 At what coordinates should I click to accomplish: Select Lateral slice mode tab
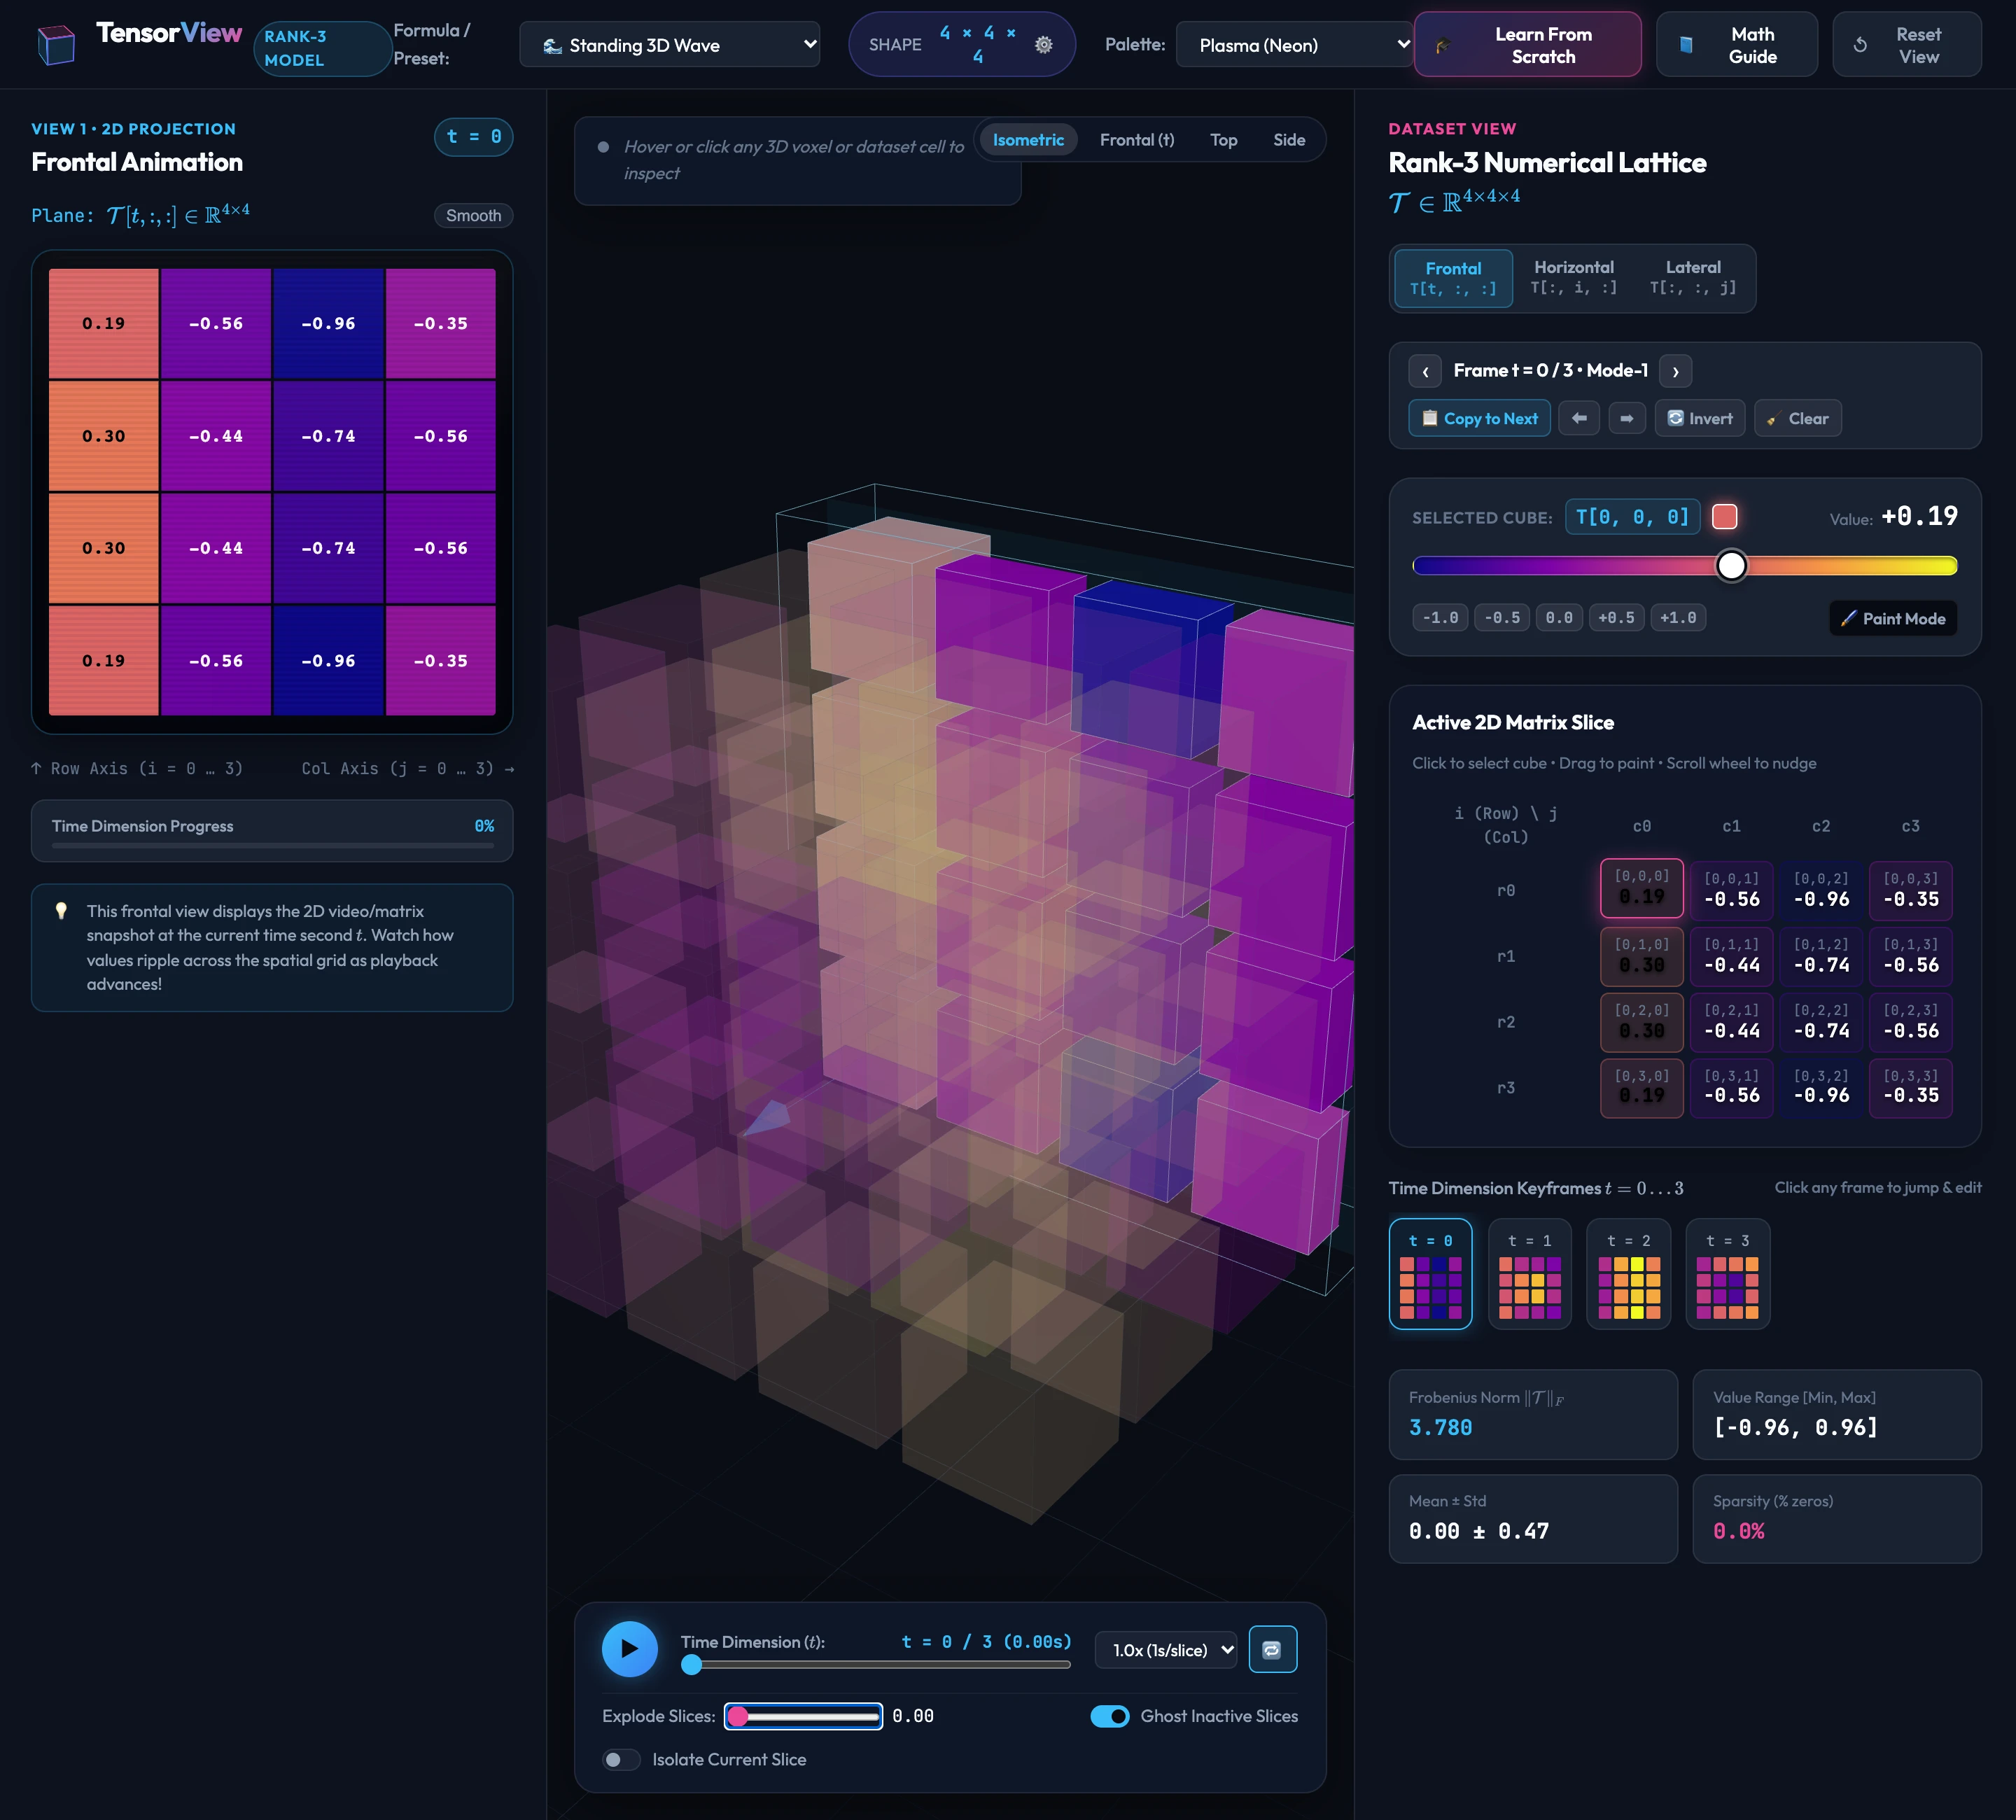[1693, 278]
